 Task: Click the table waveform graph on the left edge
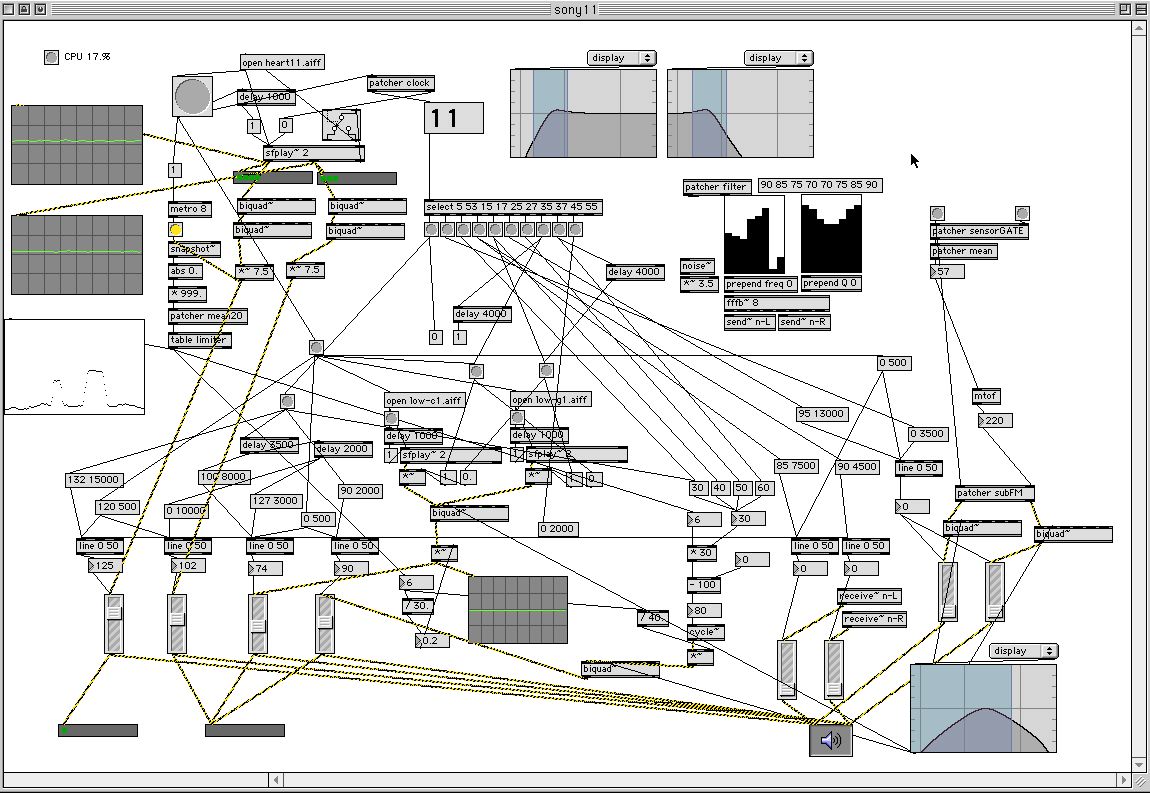[74, 367]
